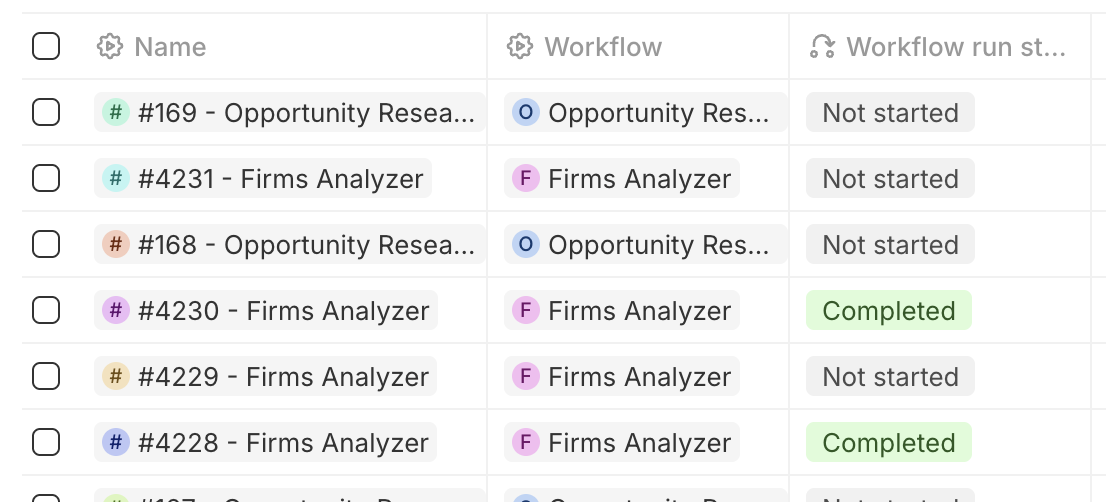Image resolution: width=1106 pixels, height=502 pixels.
Task: Click the Completed status badge for #4230
Action: coord(888,311)
